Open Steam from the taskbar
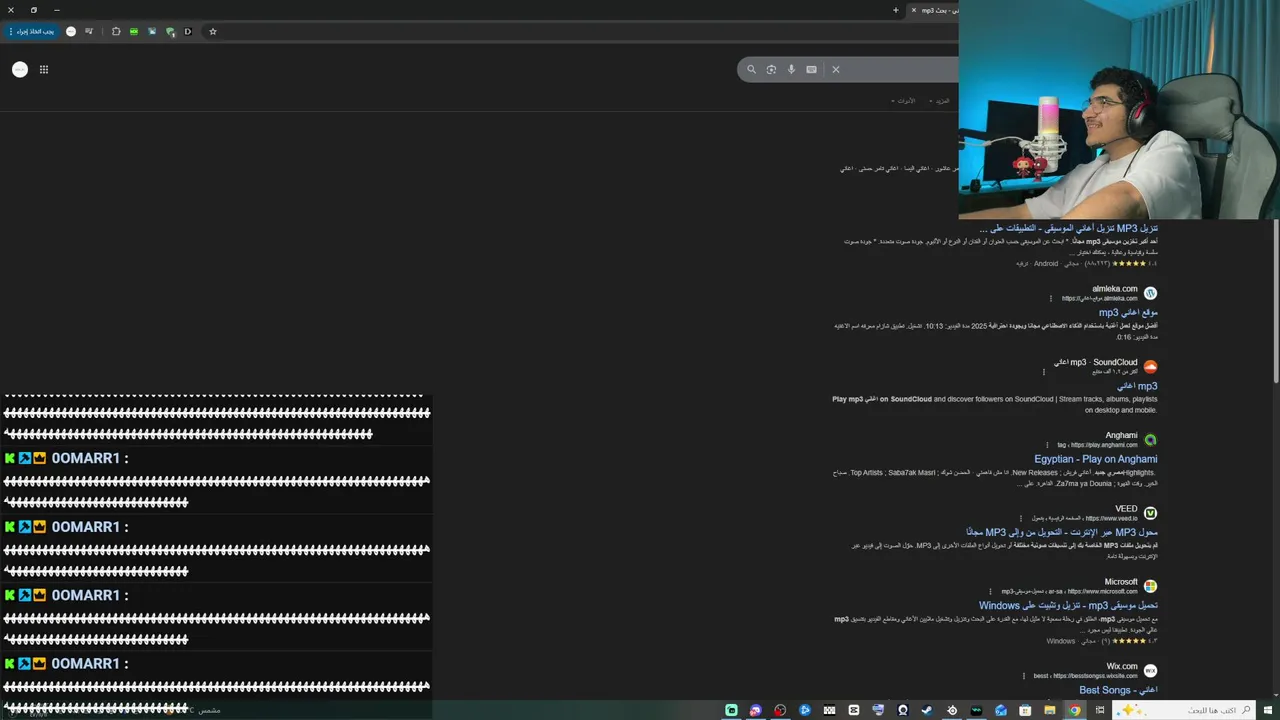Image resolution: width=1280 pixels, height=720 pixels. coord(927,710)
